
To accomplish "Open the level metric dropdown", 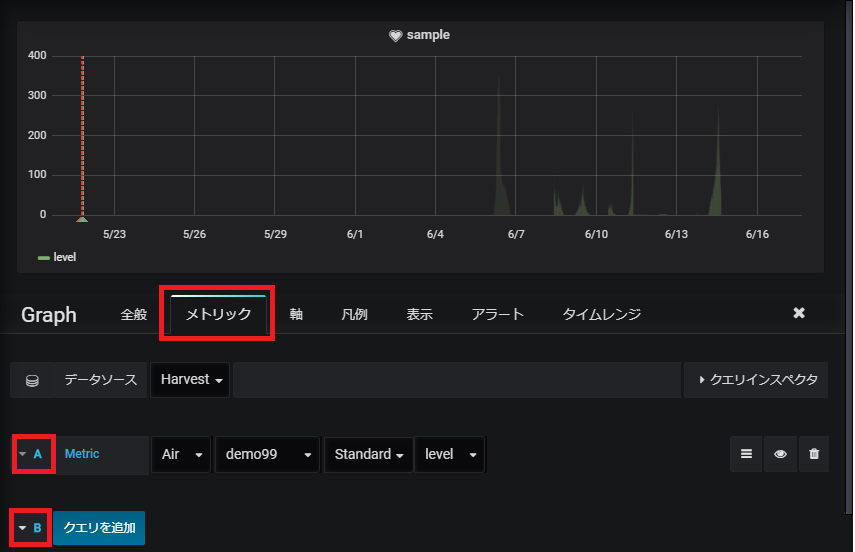I will 450,454.
